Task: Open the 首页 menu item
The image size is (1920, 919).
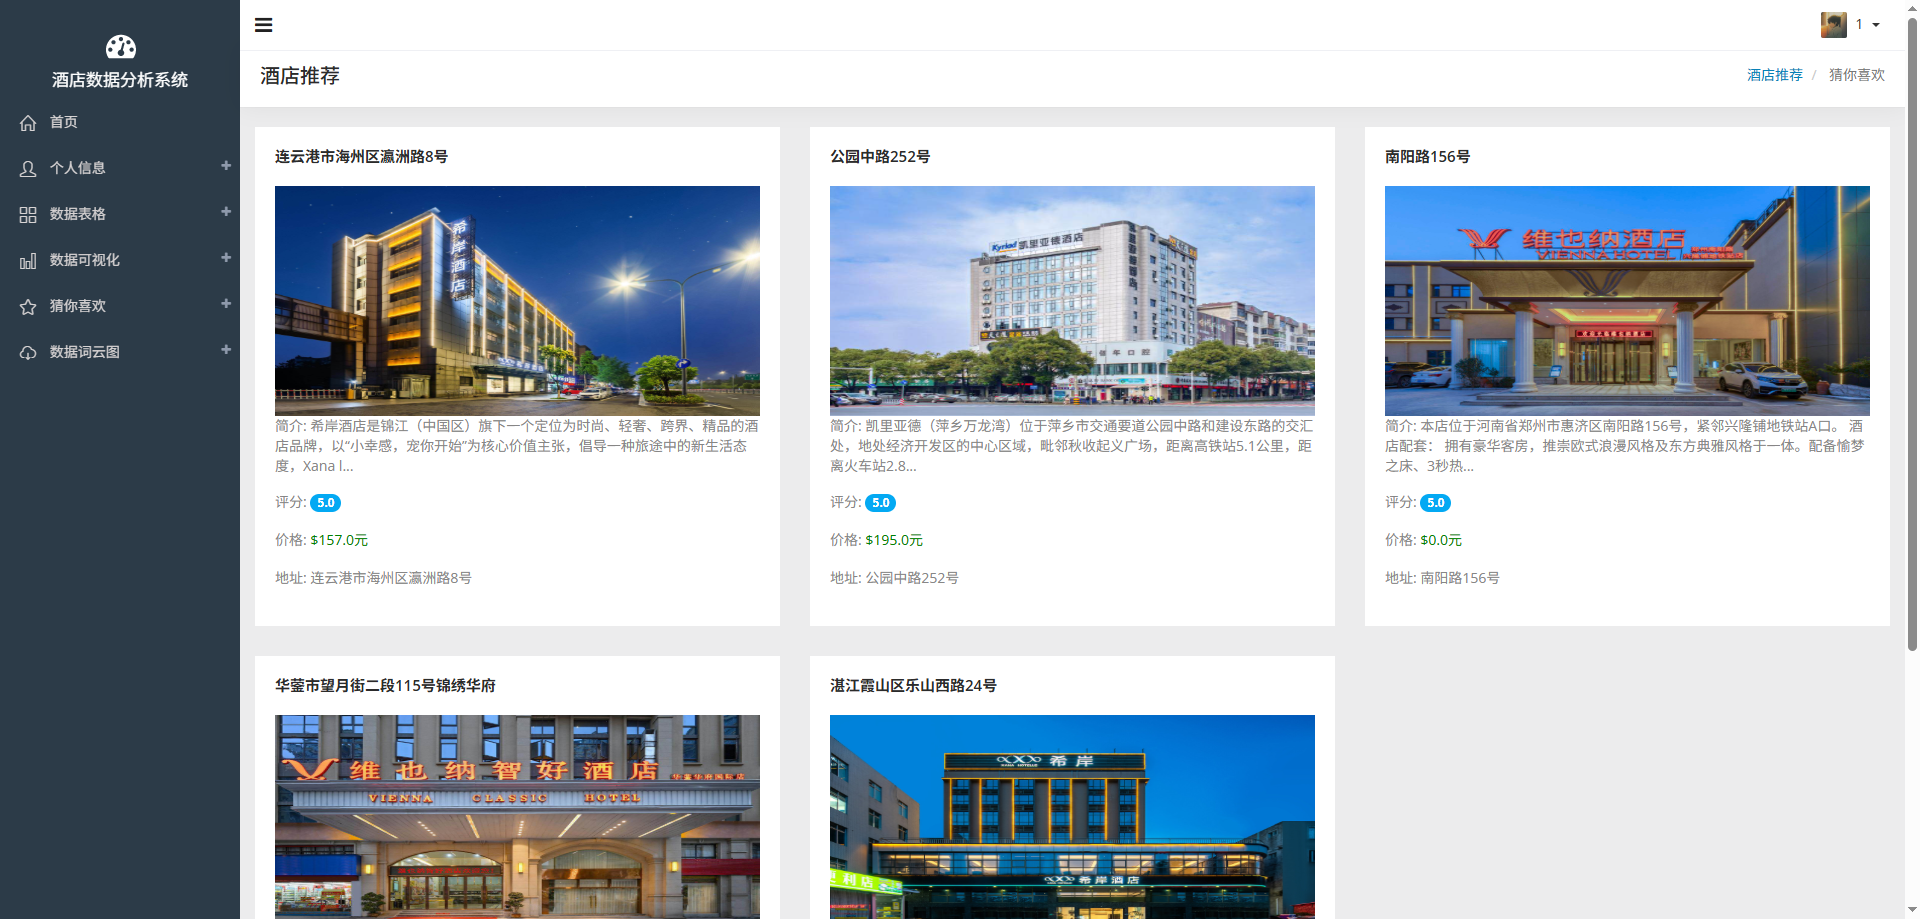Action: (x=64, y=122)
